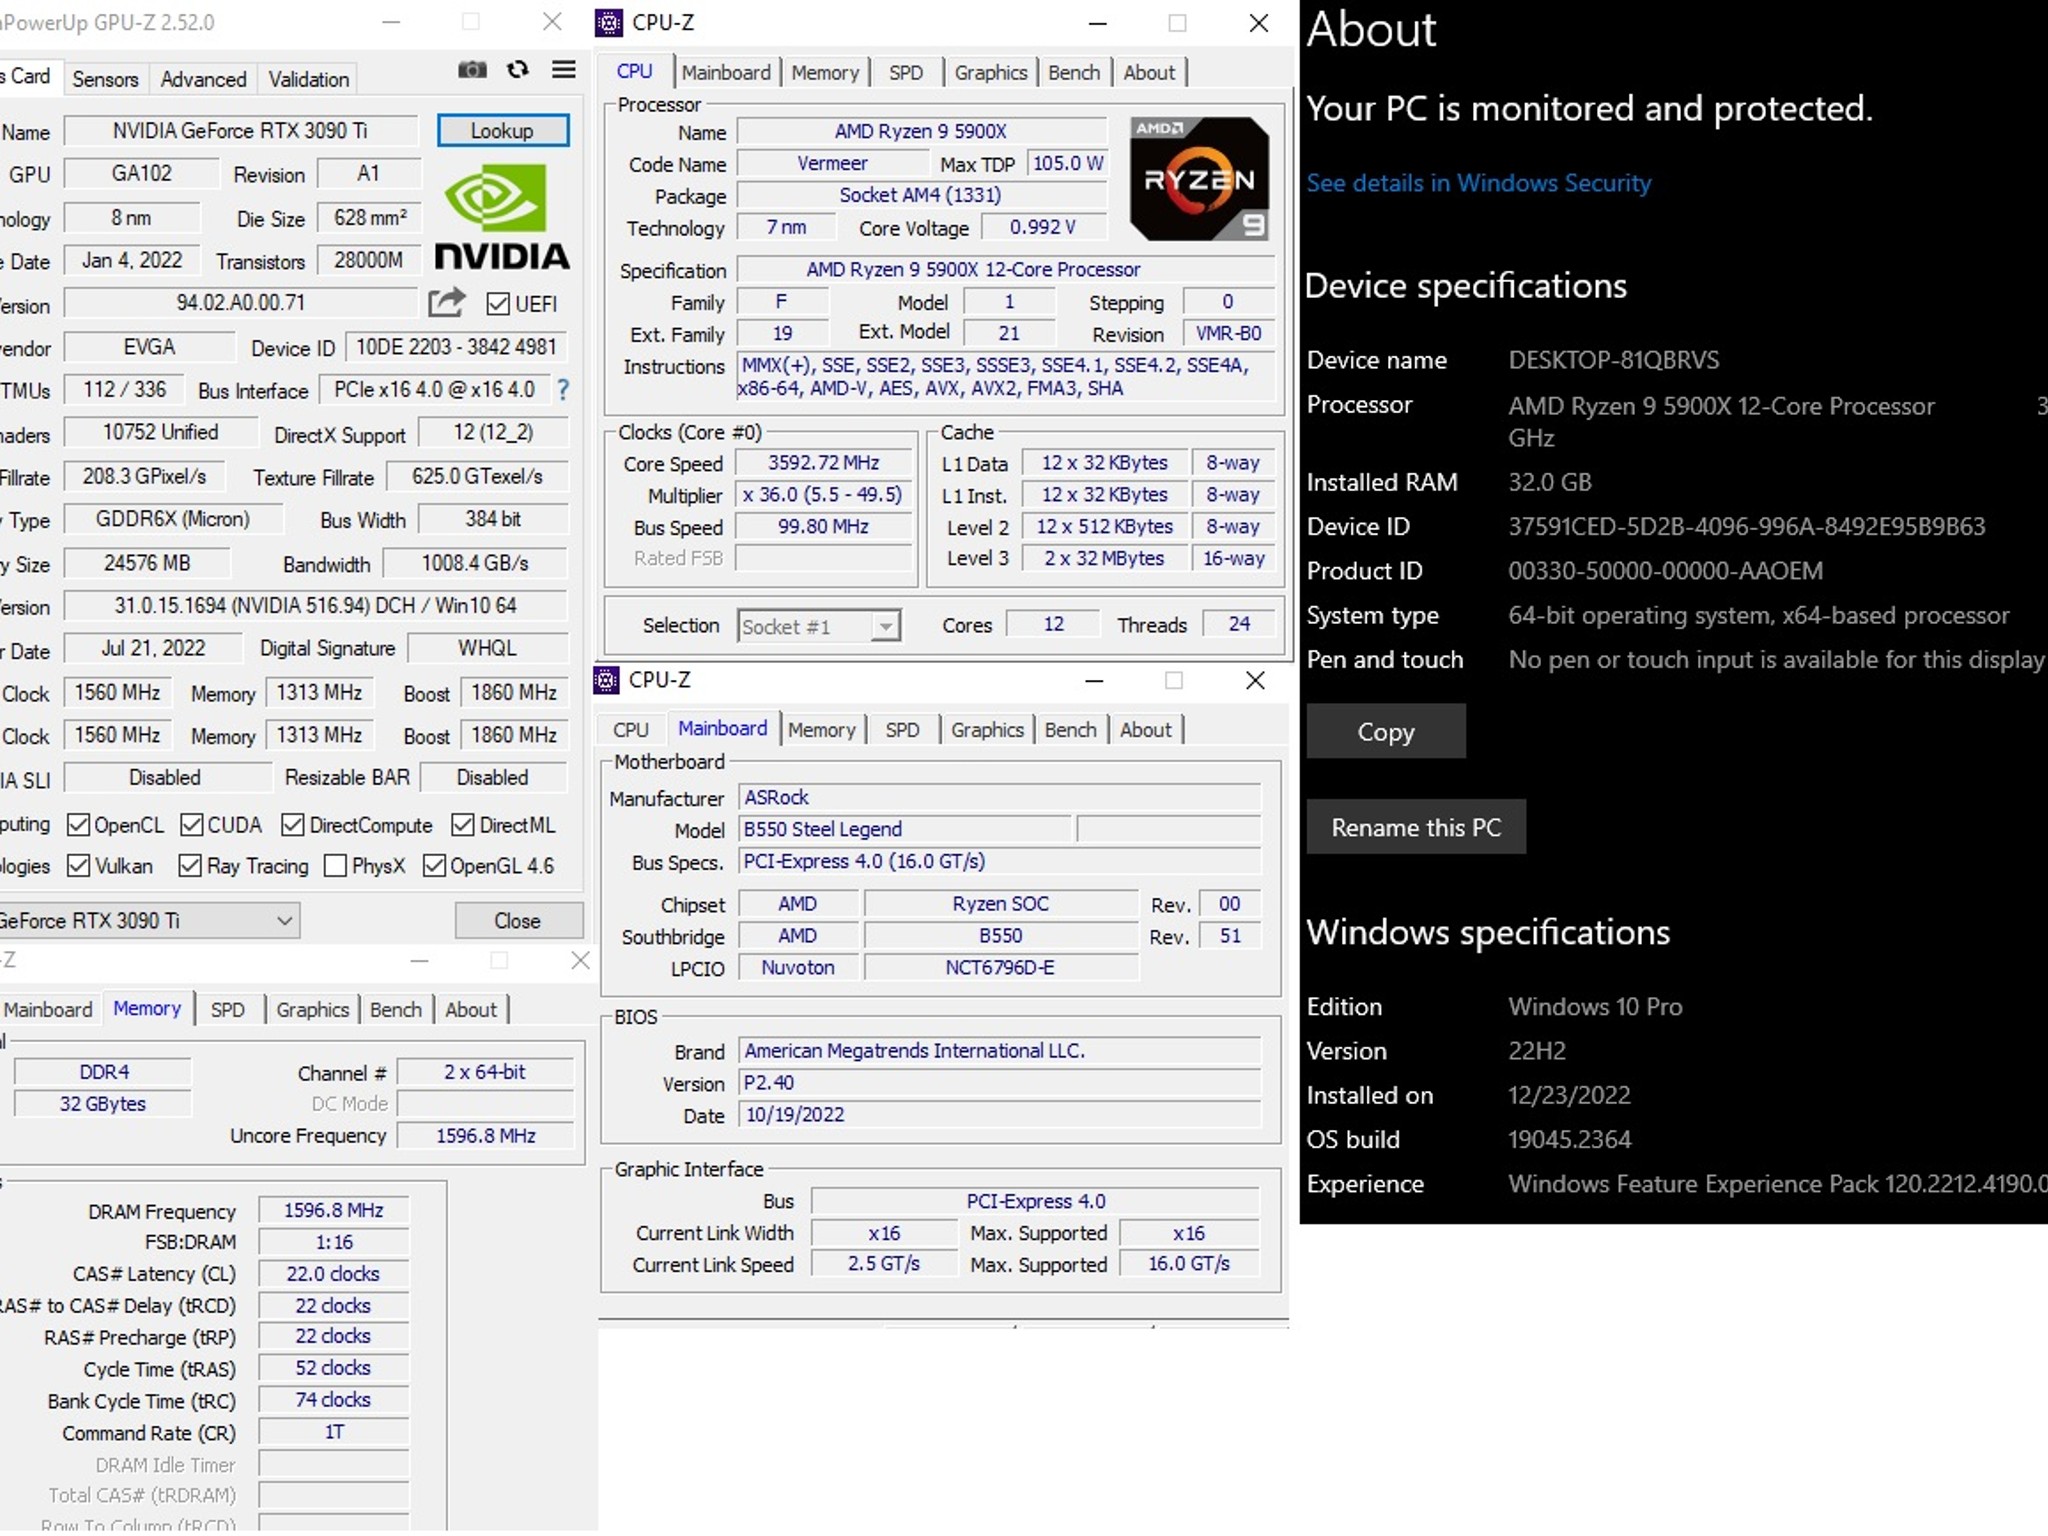Screen dimensions: 2048x1536
Task: Expand the Socket #1 selection dropdown
Action: tap(885, 627)
